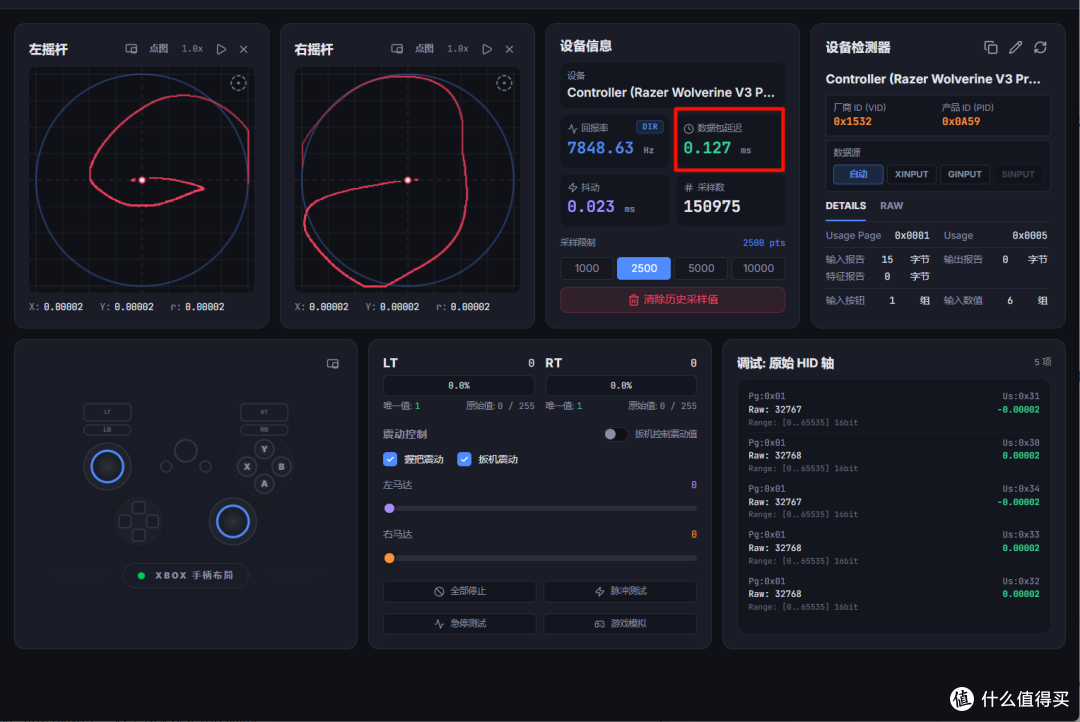Switch left stick to dot-plot mode

point(158,49)
